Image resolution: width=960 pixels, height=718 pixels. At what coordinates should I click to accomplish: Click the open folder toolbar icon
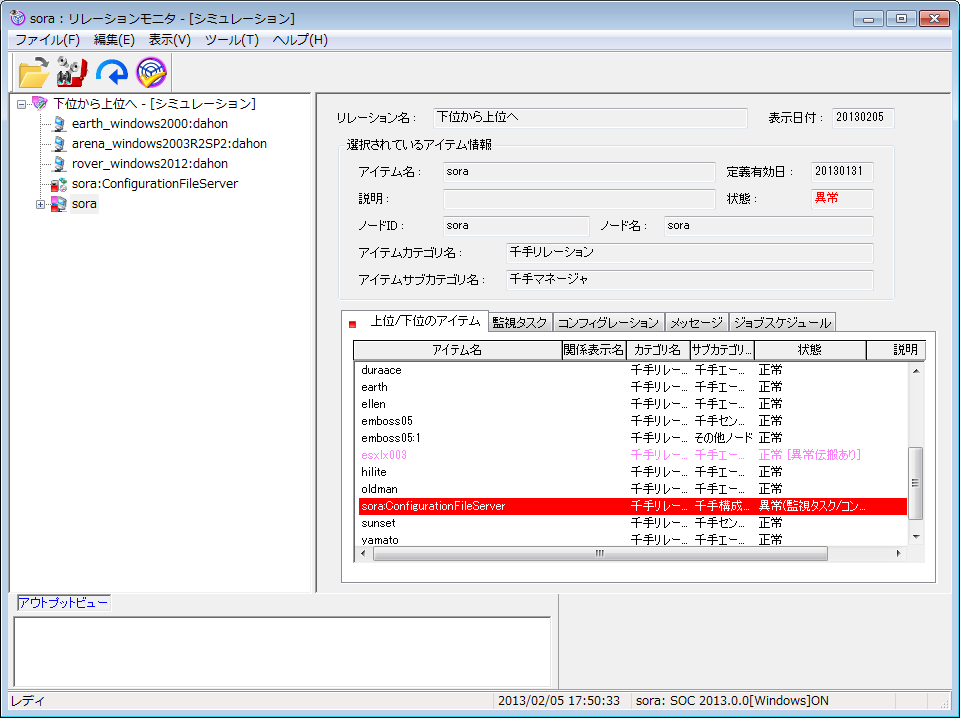tap(34, 72)
